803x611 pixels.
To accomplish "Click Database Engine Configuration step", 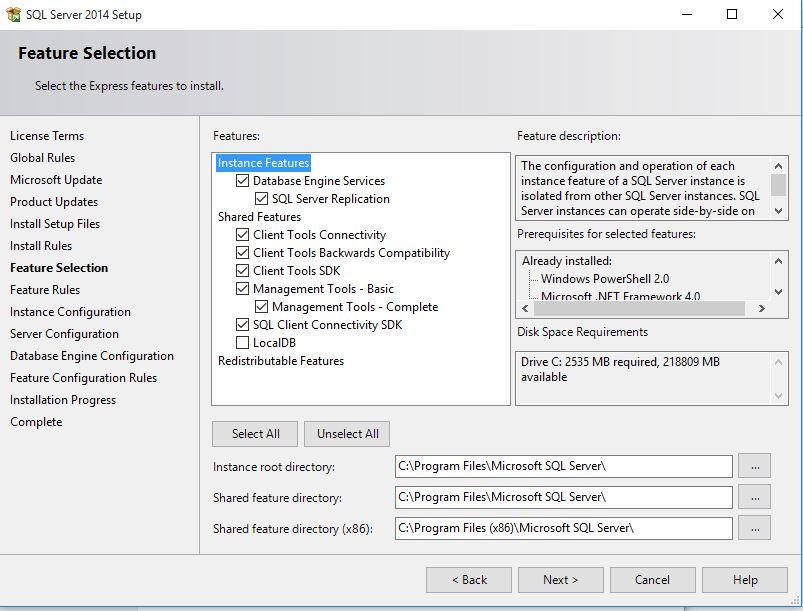I will pyautogui.click(x=92, y=356).
